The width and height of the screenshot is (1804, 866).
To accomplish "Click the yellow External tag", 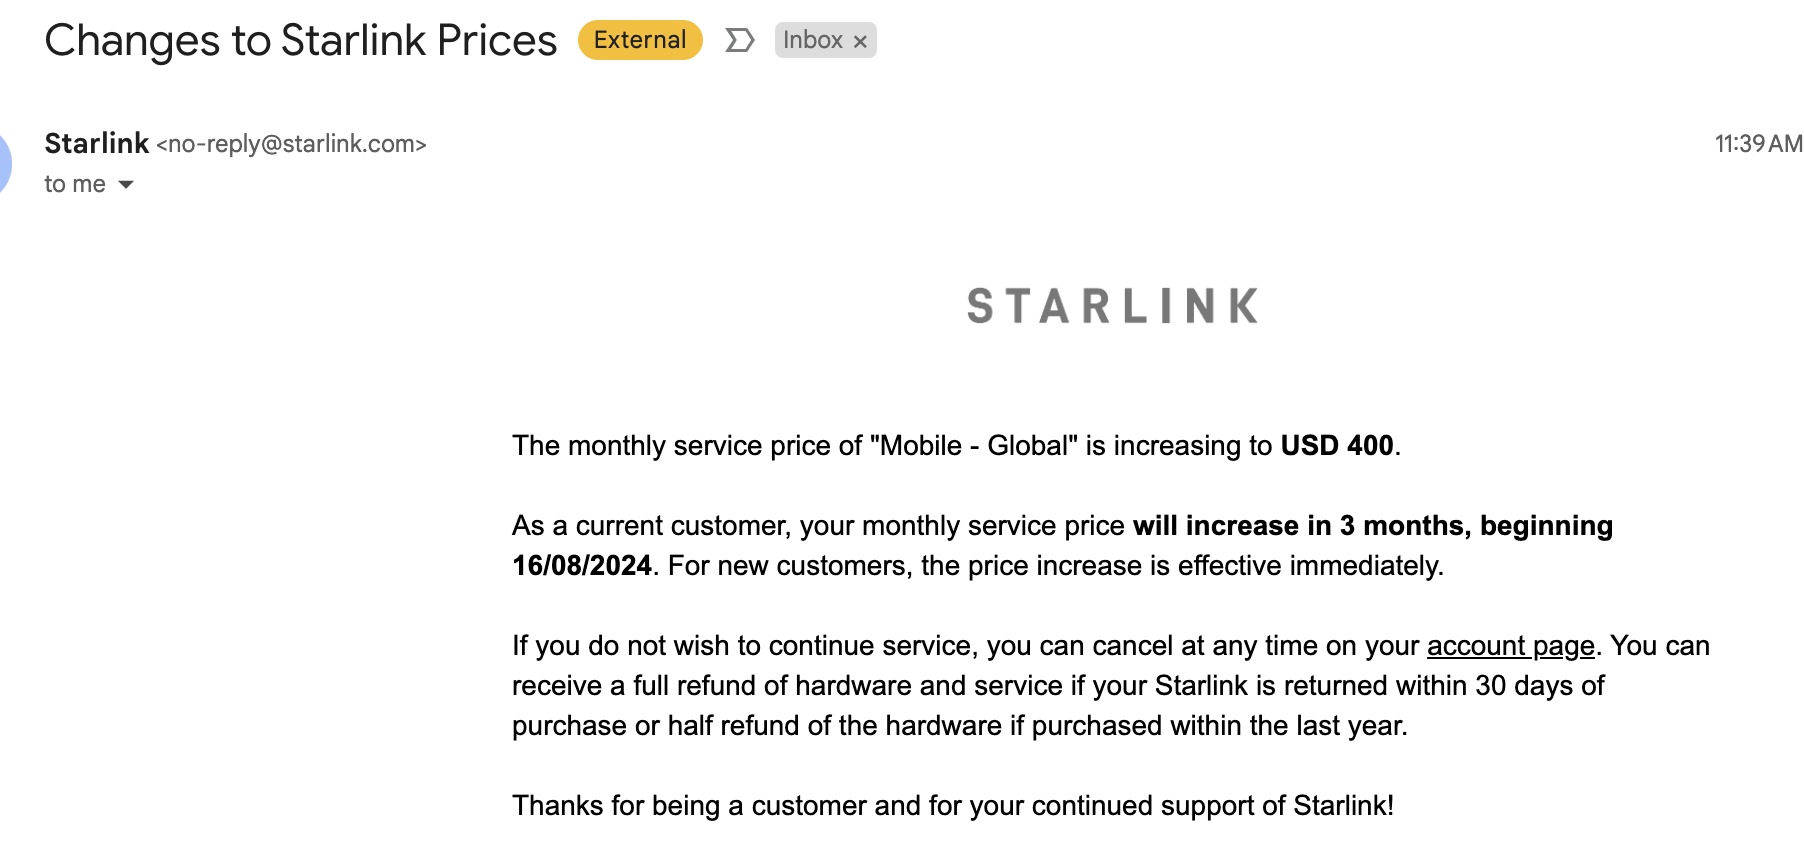I will [x=640, y=40].
